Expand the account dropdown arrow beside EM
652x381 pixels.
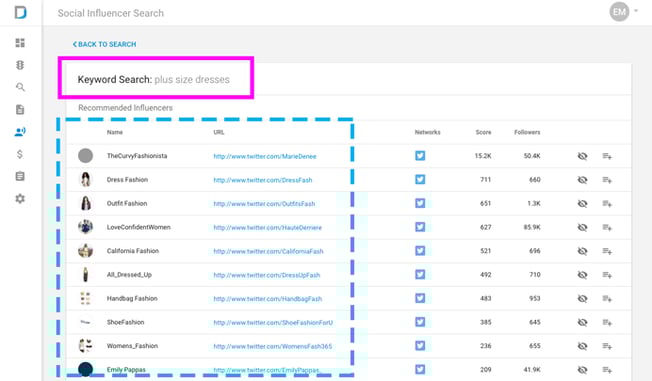pyautogui.click(x=636, y=11)
